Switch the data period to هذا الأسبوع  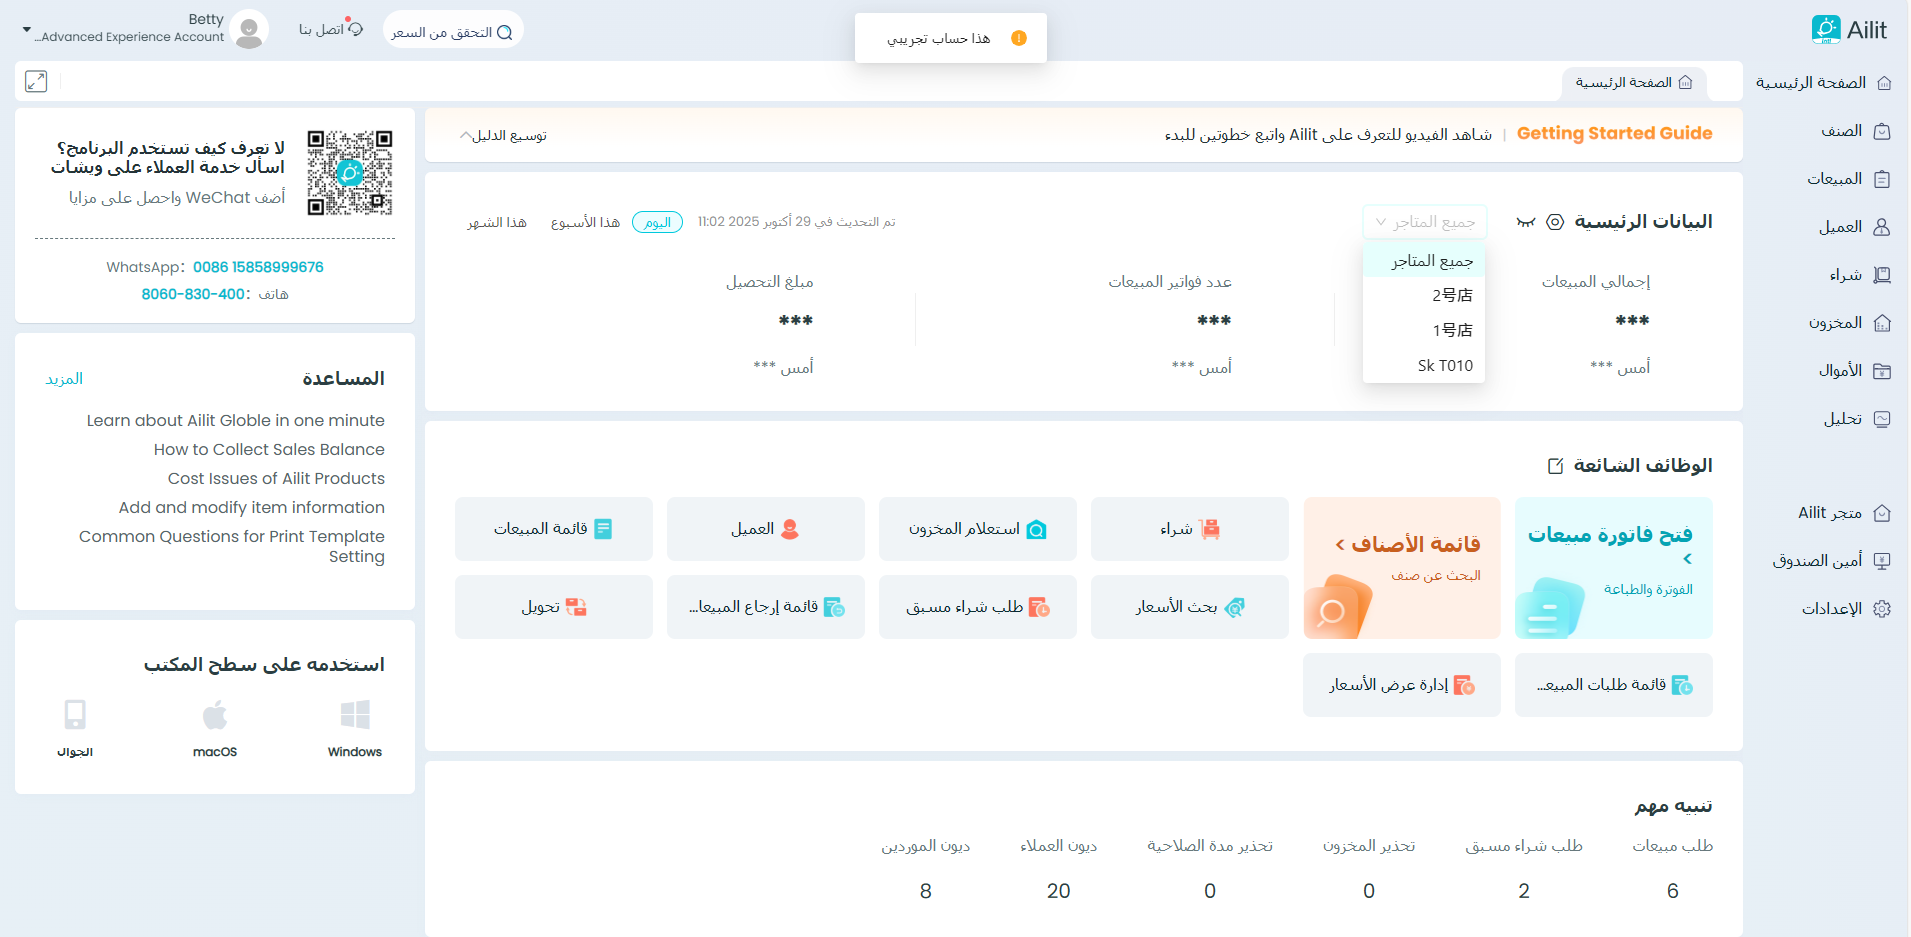pyautogui.click(x=585, y=222)
